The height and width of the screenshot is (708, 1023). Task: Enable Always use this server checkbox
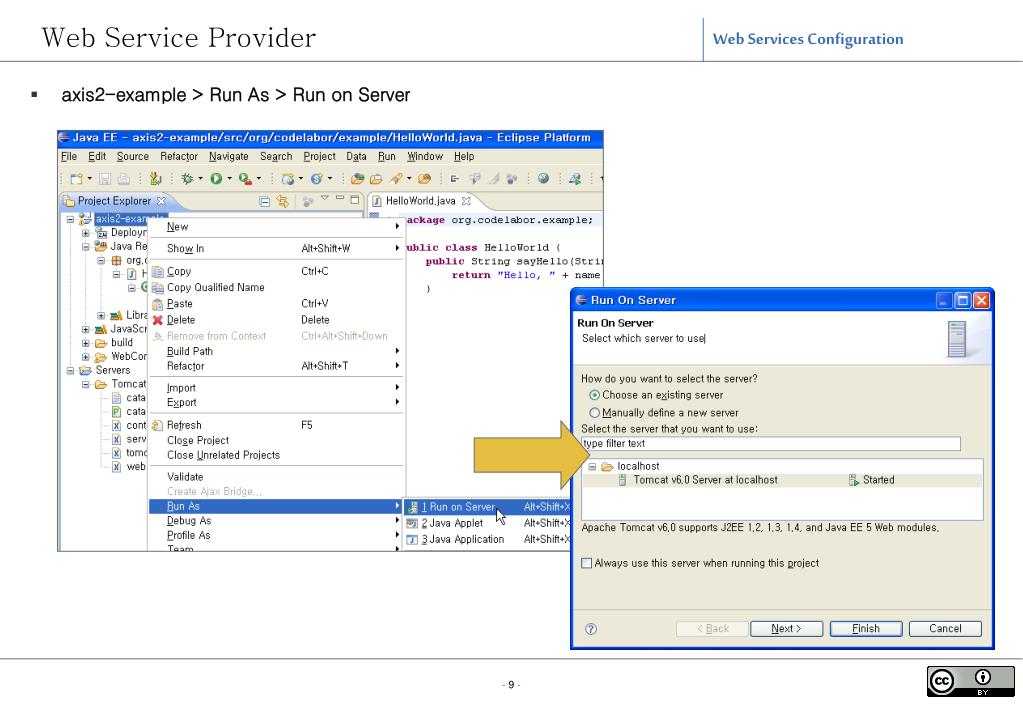pyautogui.click(x=587, y=563)
